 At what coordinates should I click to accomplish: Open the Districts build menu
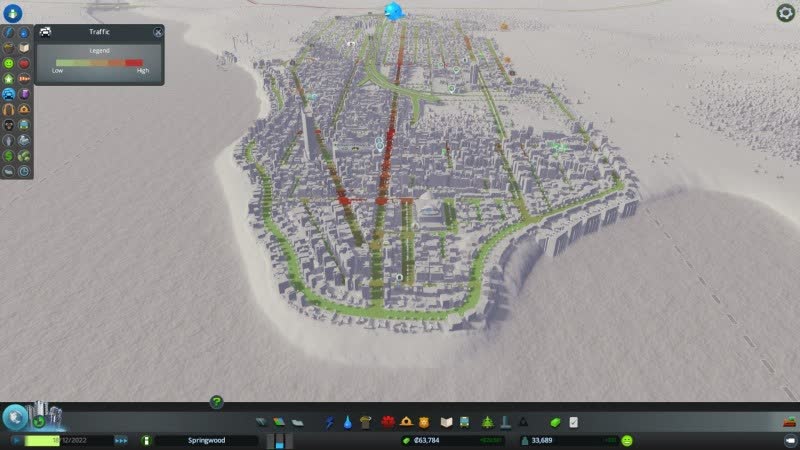point(297,422)
